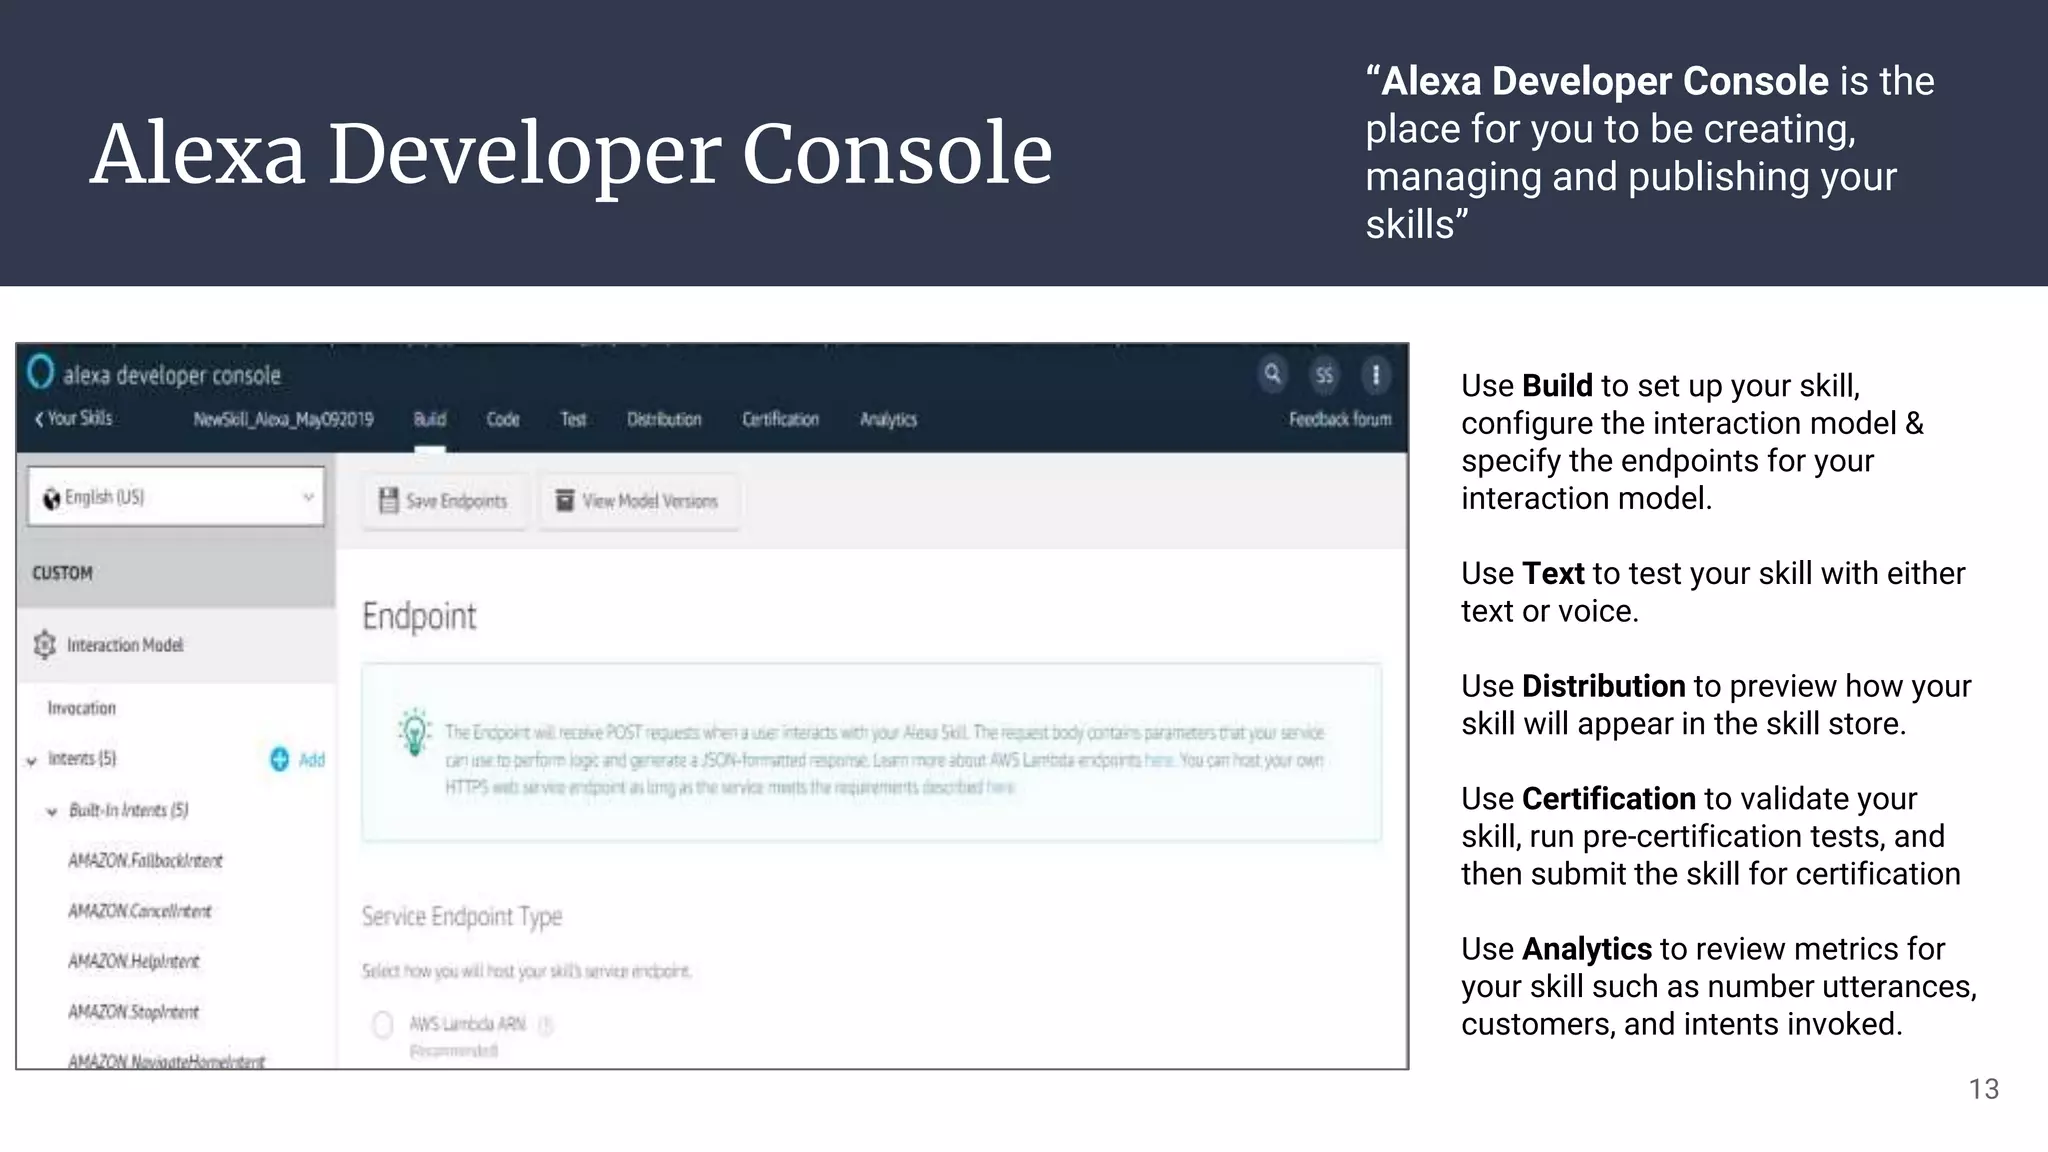Click the Alexa ring logo icon
Screen dimensions: 2048x1152
click(40, 372)
